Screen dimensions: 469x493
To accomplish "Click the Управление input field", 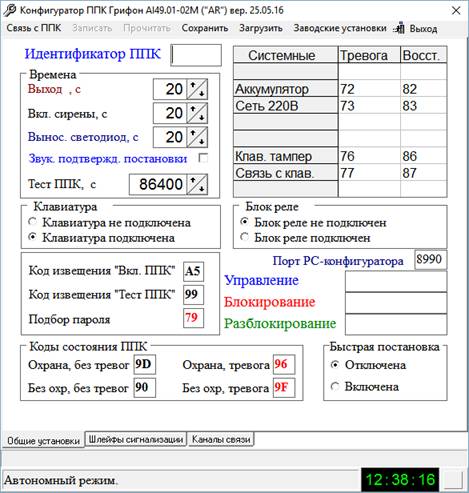I will (396, 282).
